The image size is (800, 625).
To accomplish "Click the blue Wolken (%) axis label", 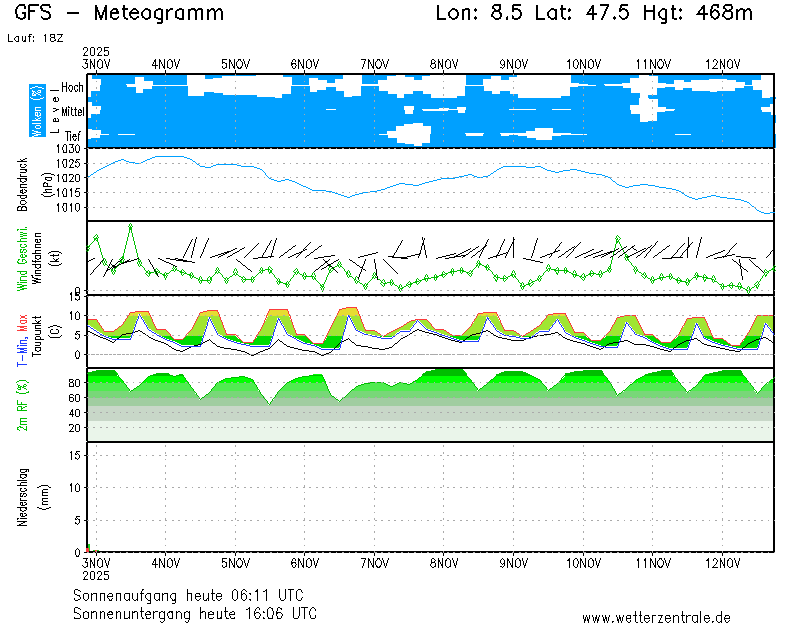I will point(37,110).
